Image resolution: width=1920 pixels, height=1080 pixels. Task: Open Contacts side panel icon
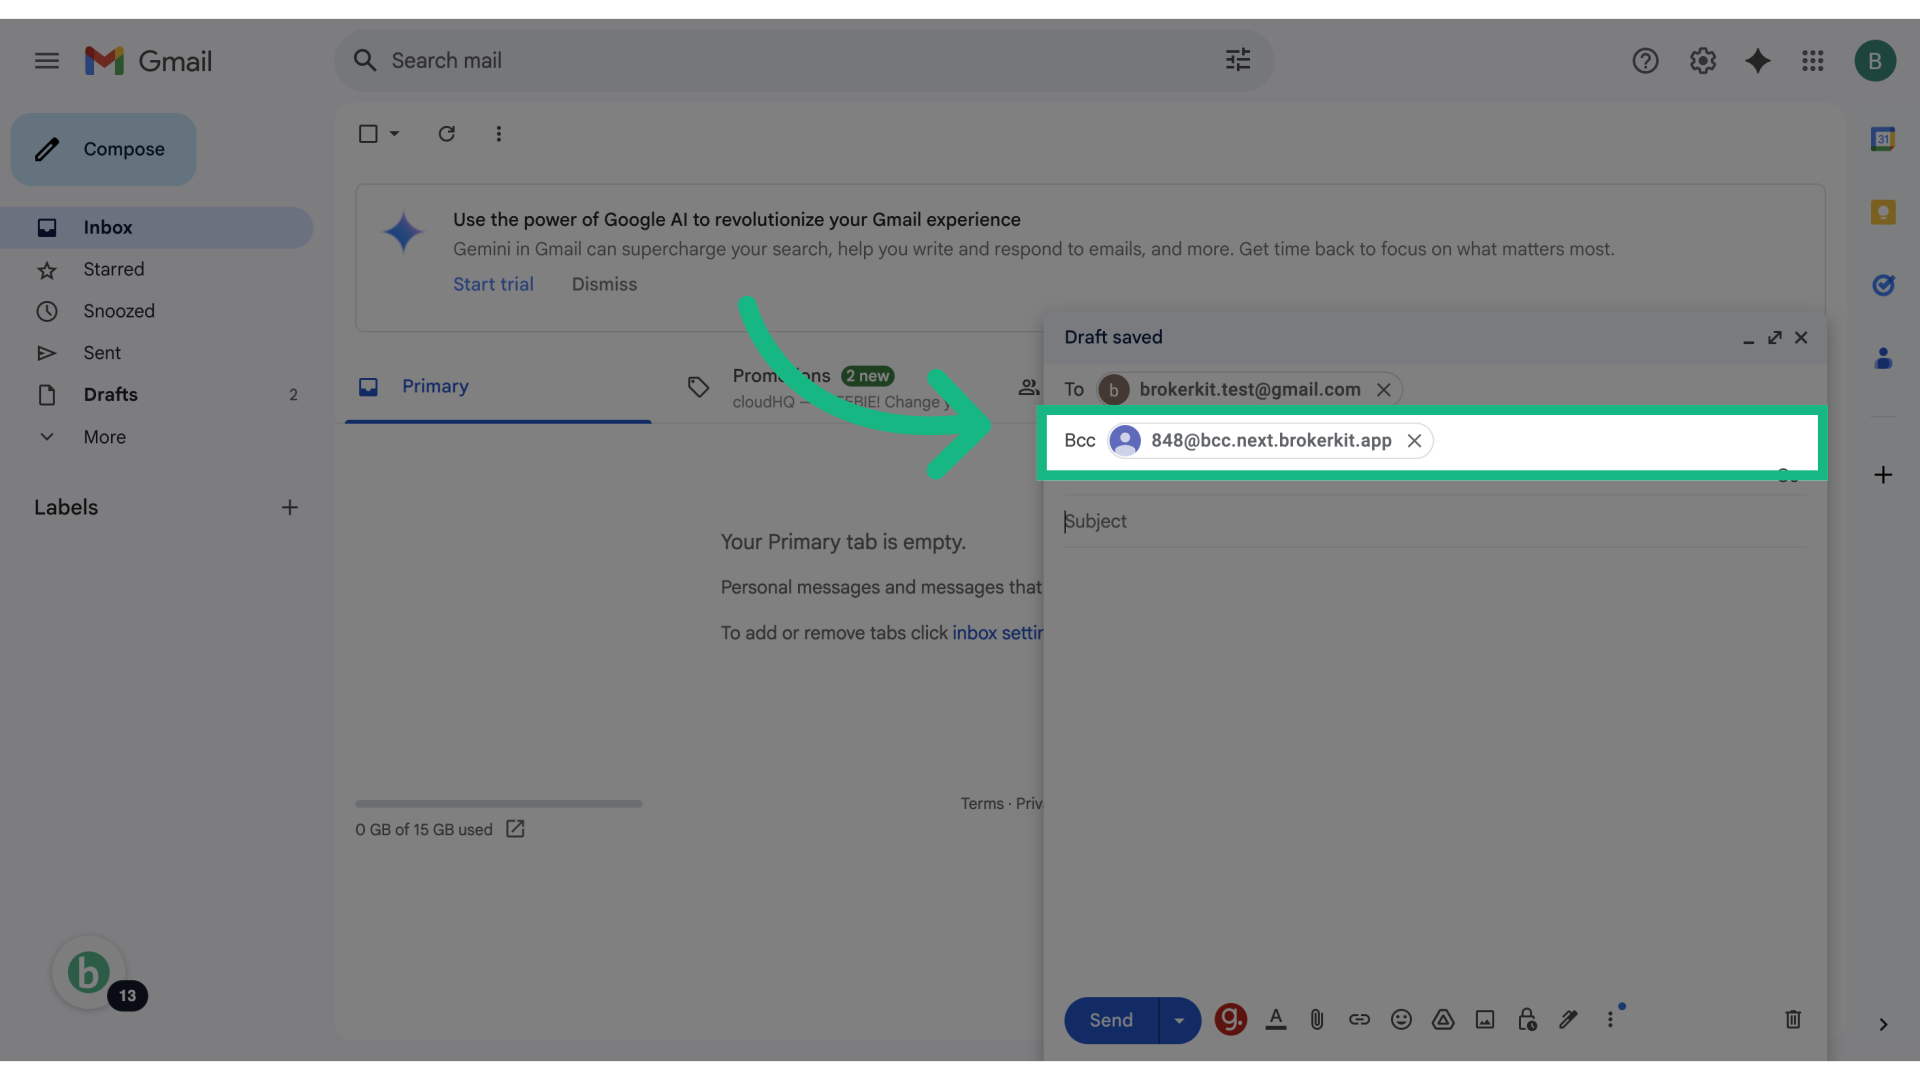[x=1883, y=358]
